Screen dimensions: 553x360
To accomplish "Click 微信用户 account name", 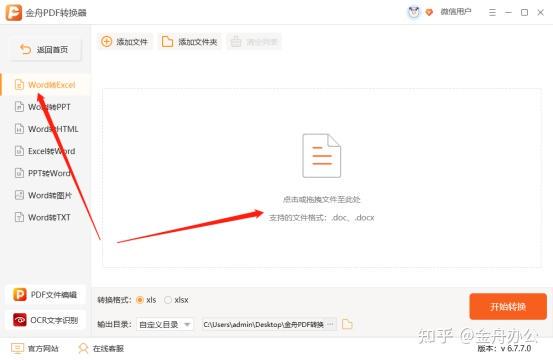I will (456, 12).
